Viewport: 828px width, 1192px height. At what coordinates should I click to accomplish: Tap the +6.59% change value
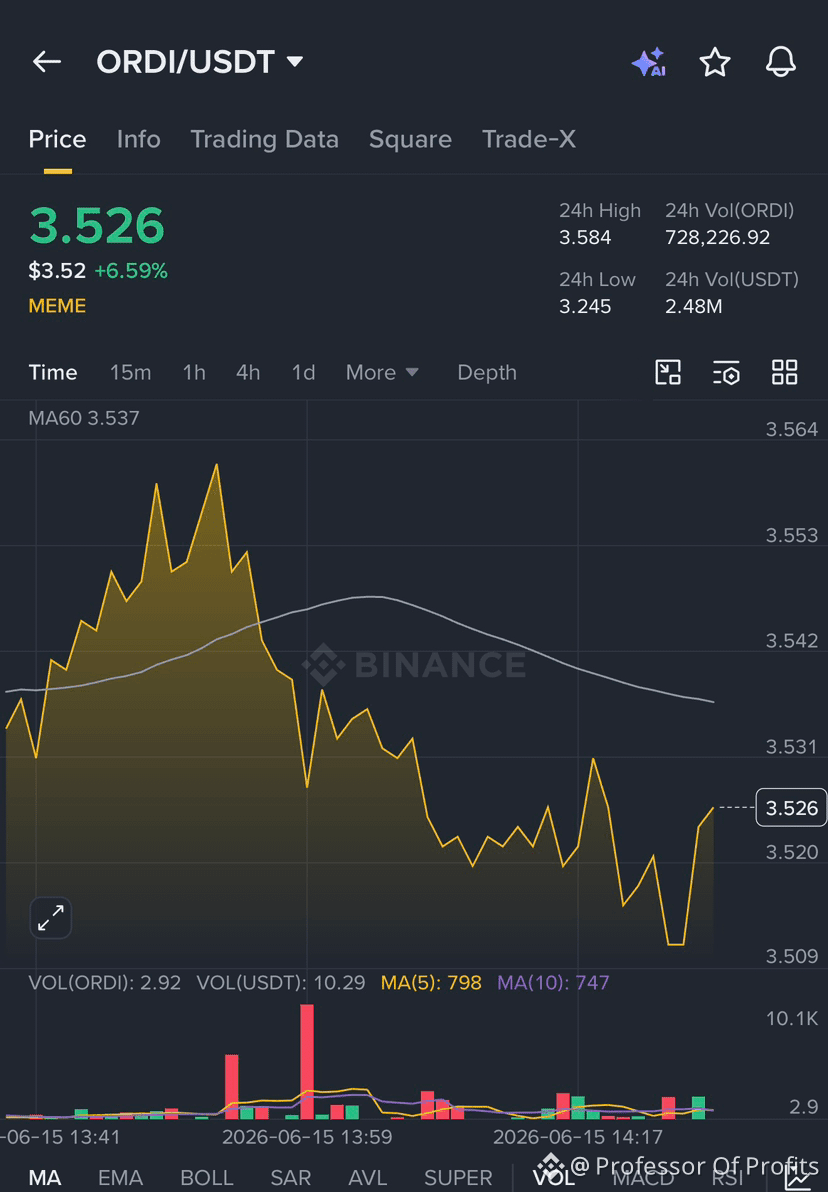131,271
